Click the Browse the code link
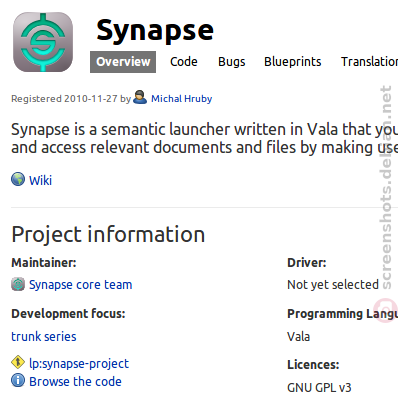The height and width of the screenshot is (397, 398). click(75, 381)
